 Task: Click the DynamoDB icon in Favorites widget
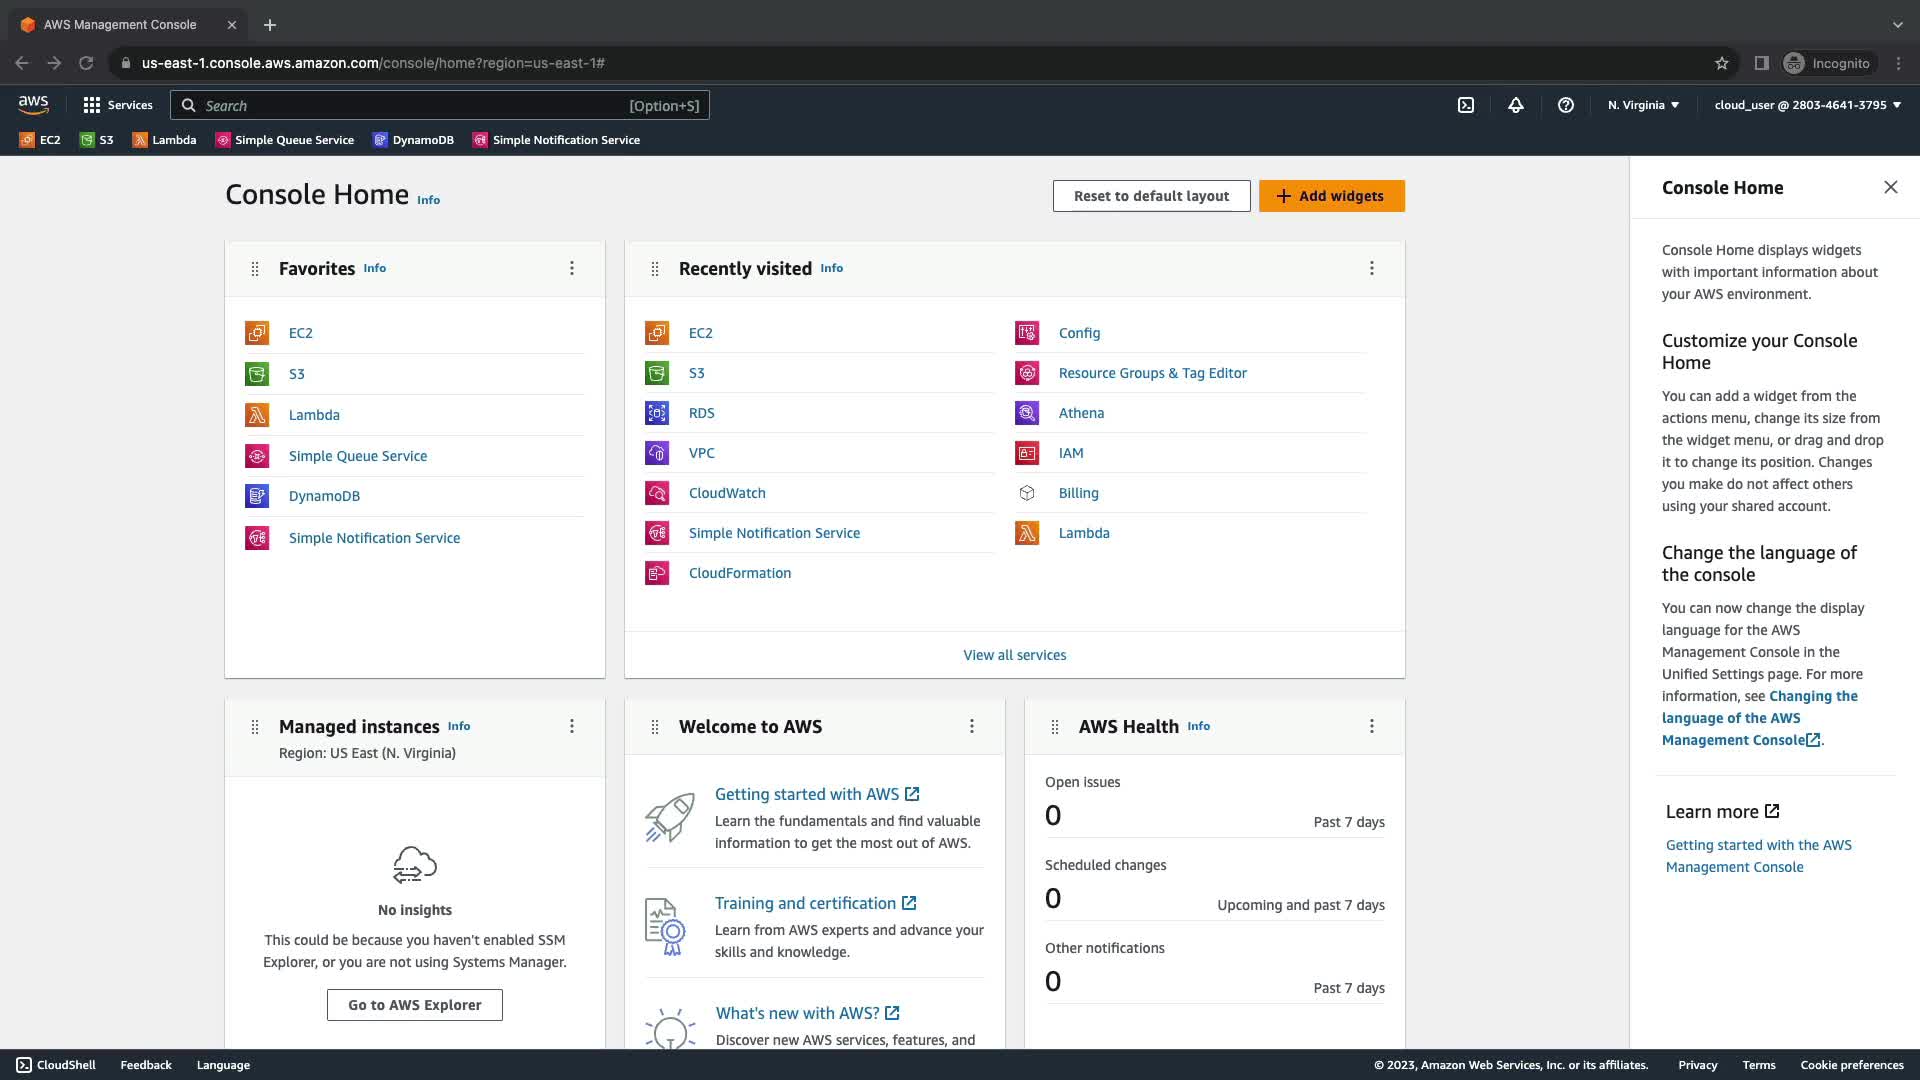(x=257, y=496)
